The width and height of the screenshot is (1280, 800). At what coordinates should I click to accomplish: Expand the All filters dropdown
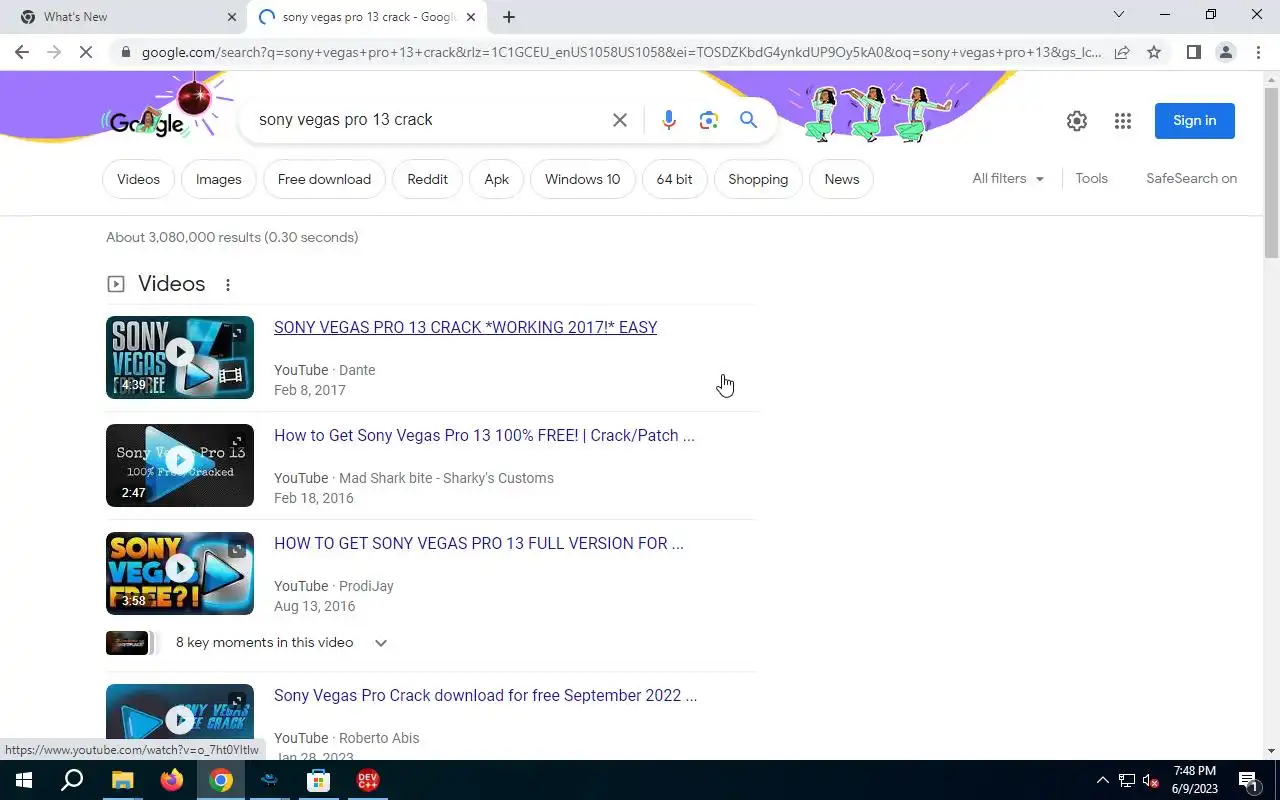tap(1008, 178)
